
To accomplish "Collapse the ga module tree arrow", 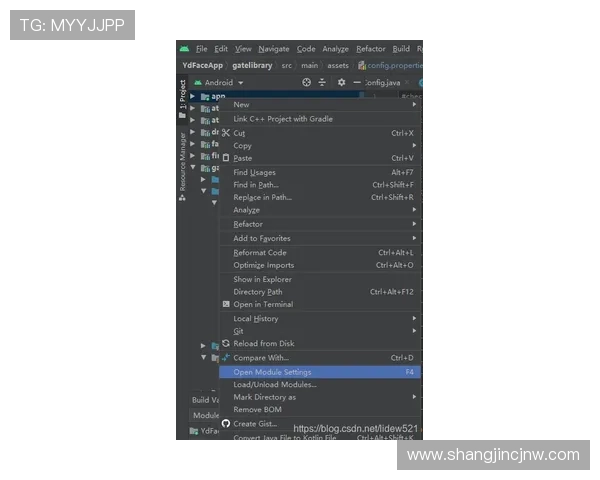I will [x=193, y=167].
